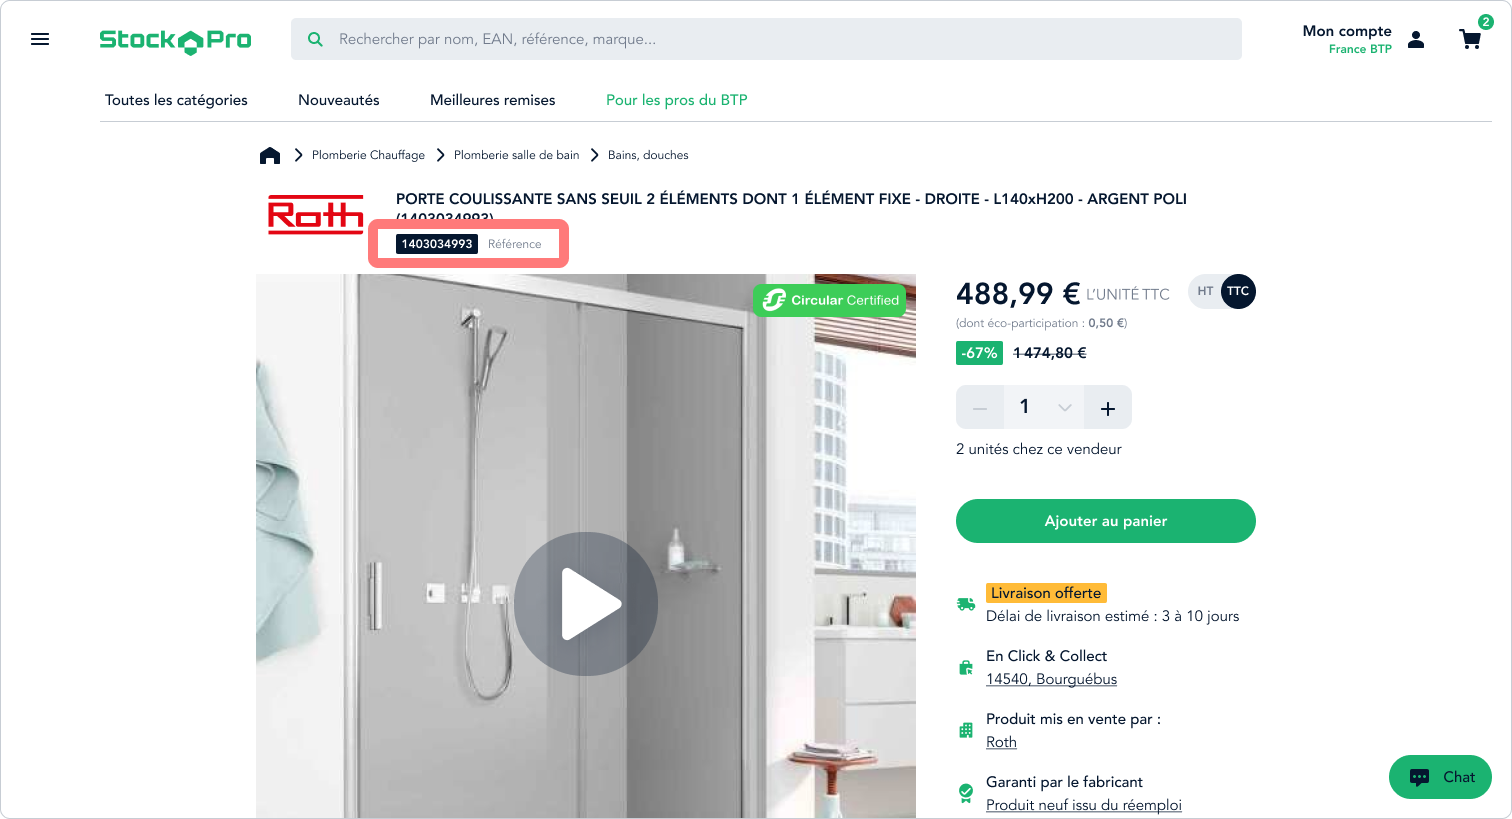Go to Meilleures remises

click(x=492, y=100)
